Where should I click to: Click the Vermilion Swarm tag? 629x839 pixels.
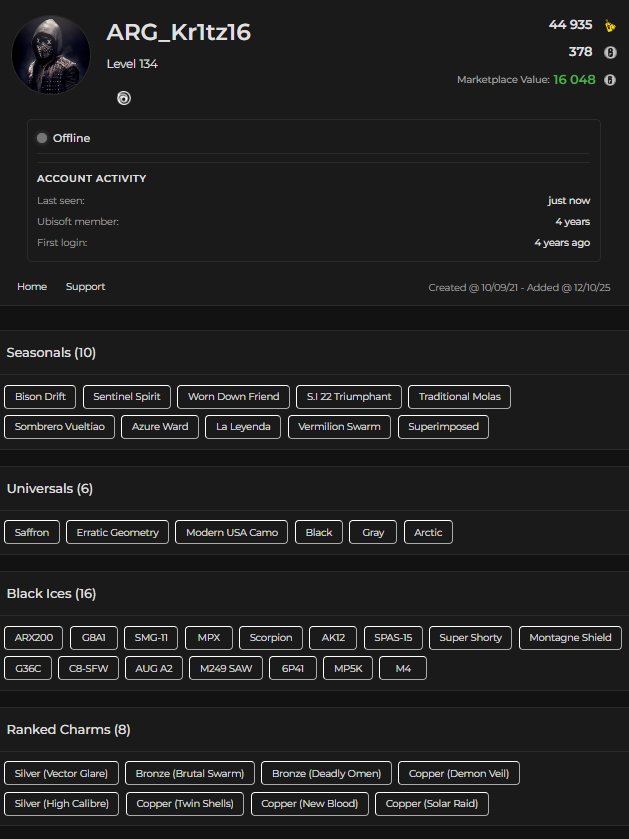339,426
